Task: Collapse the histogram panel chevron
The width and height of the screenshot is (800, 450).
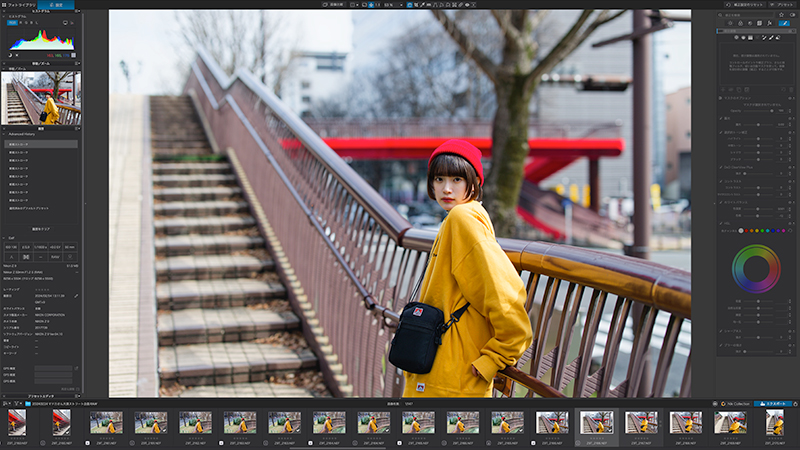Action: [x=4, y=16]
